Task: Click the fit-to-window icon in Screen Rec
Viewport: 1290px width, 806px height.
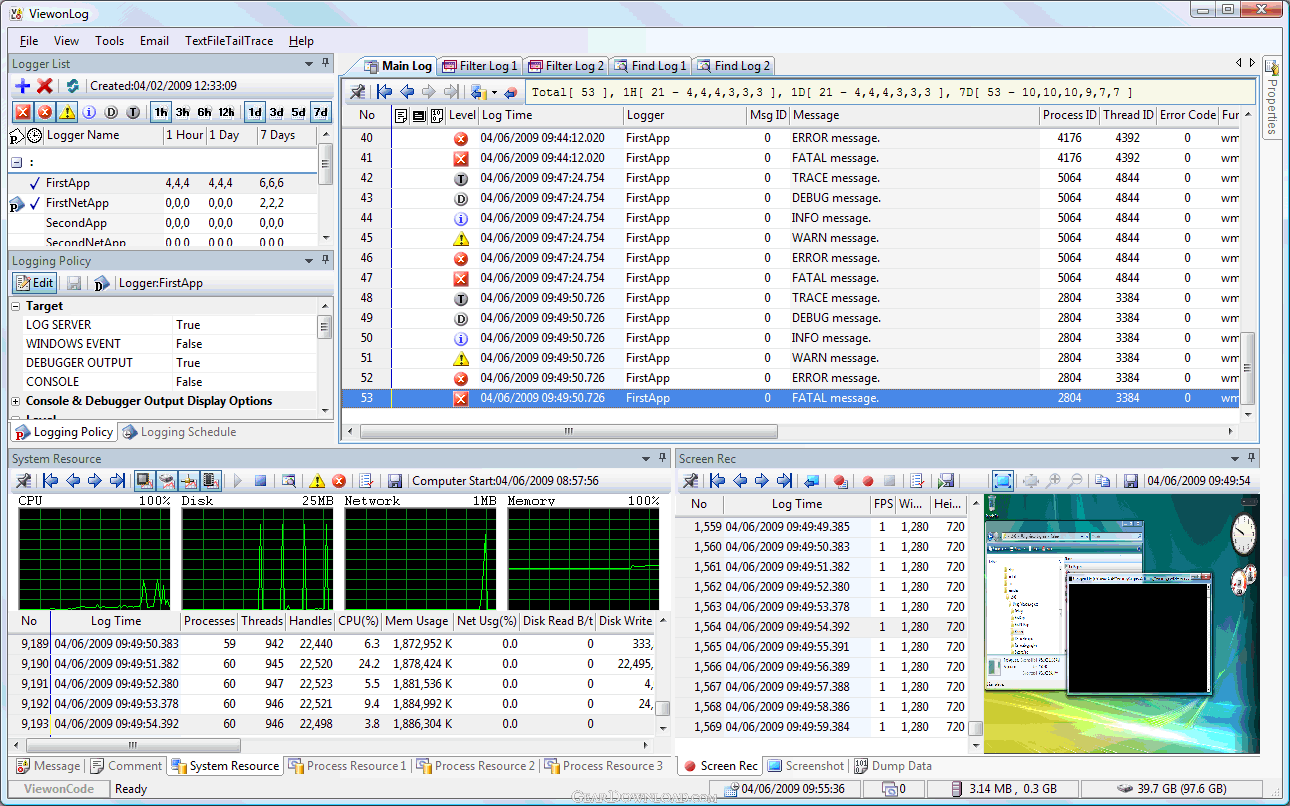Action: pos(1003,481)
